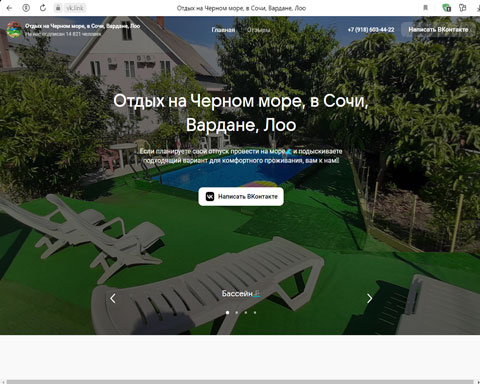Click the main hero heading text
This screenshot has height=384, width=480.
[241, 113]
